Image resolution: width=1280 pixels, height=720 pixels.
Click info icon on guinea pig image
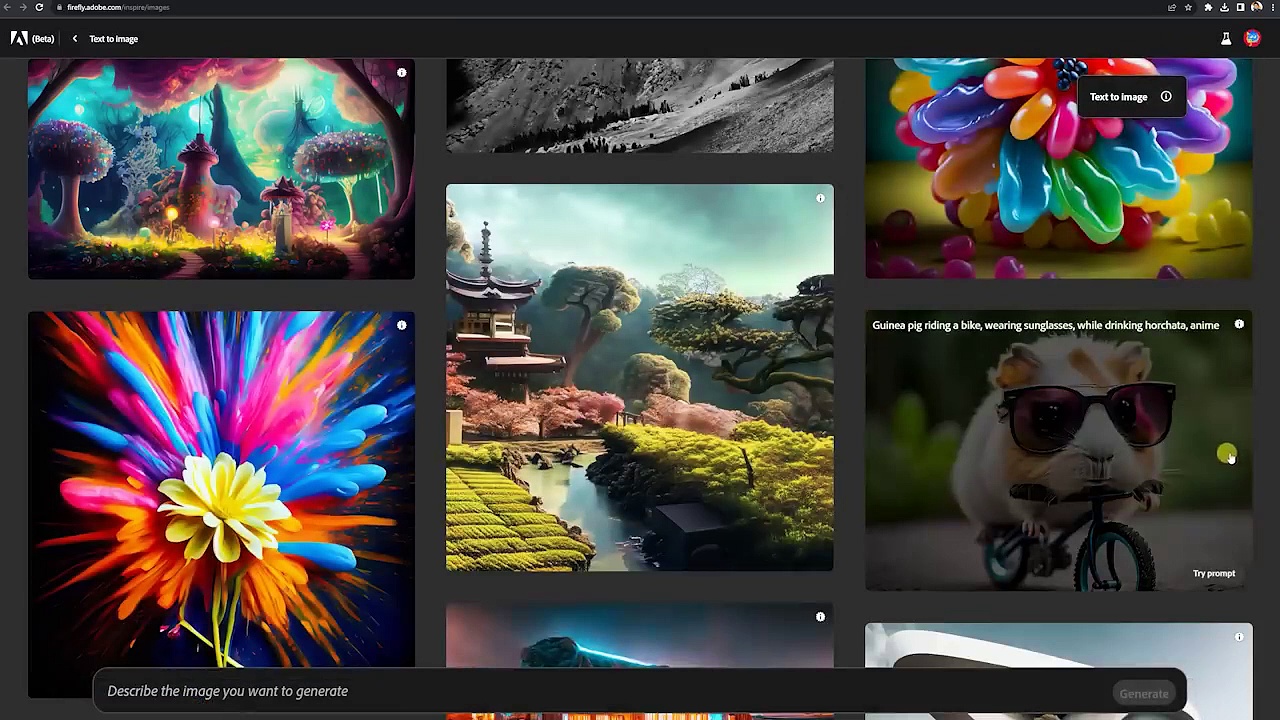pos(1239,325)
